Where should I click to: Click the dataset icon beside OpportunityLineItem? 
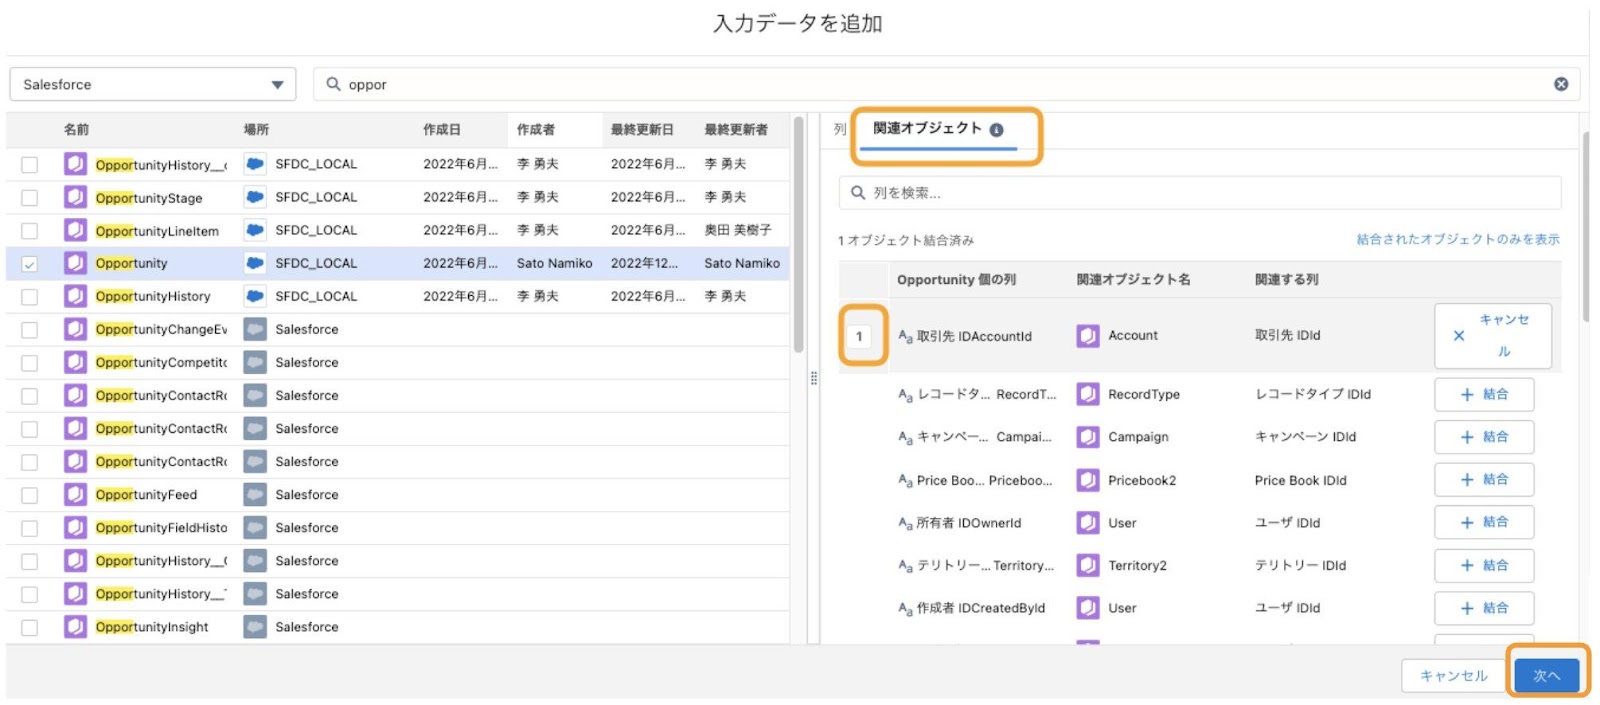pyautogui.click(x=75, y=230)
